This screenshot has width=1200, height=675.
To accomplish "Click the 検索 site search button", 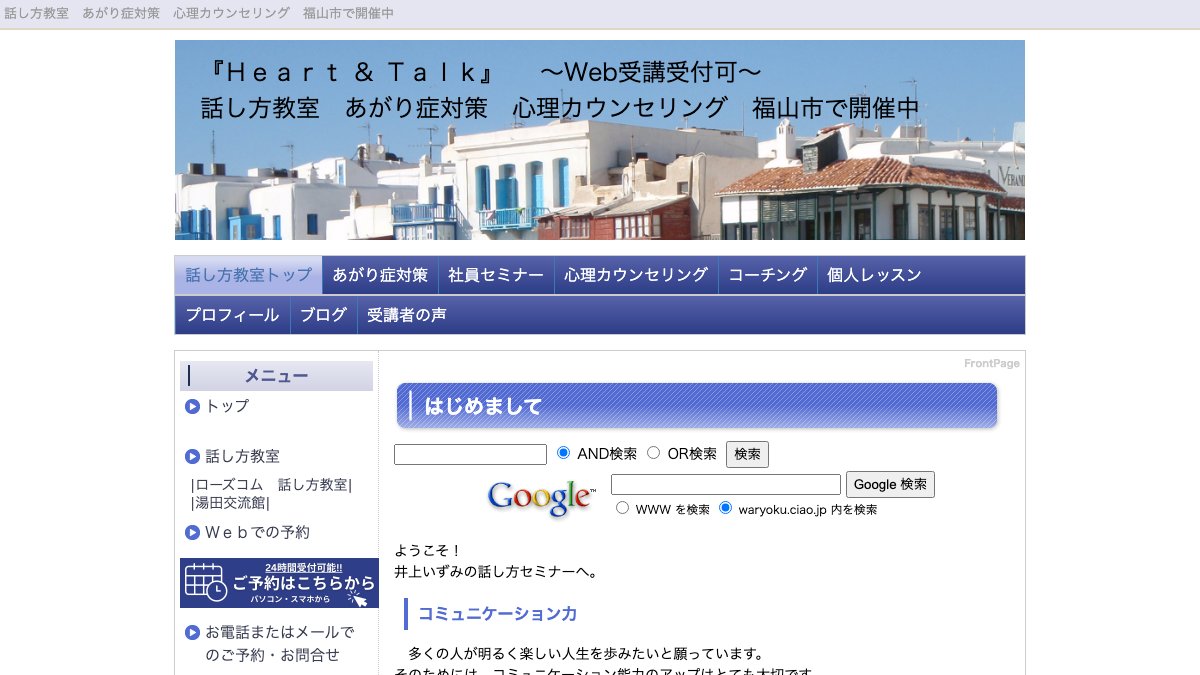I will pyautogui.click(x=747, y=454).
